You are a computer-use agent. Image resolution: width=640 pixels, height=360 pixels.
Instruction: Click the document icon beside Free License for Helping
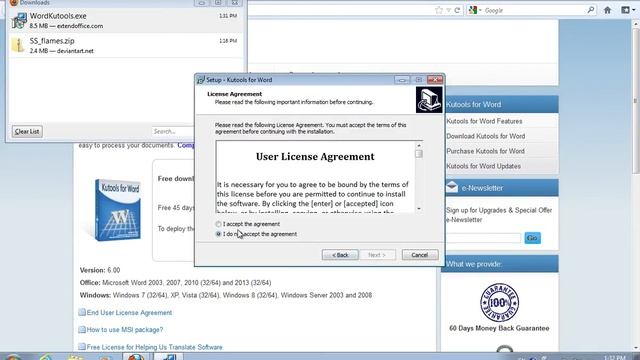pyautogui.click(x=82, y=347)
